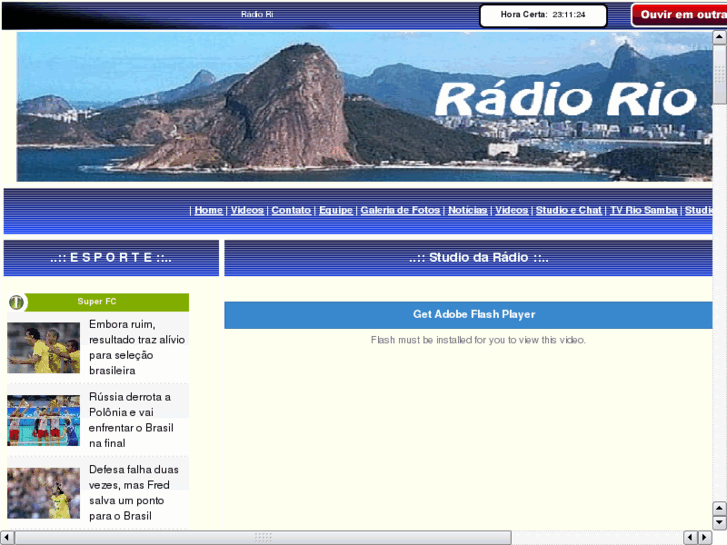Image resolution: width=727 pixels, height=545 pixels.
Task: Click the Rádio Ri title text at top
Action: (257, 14)
